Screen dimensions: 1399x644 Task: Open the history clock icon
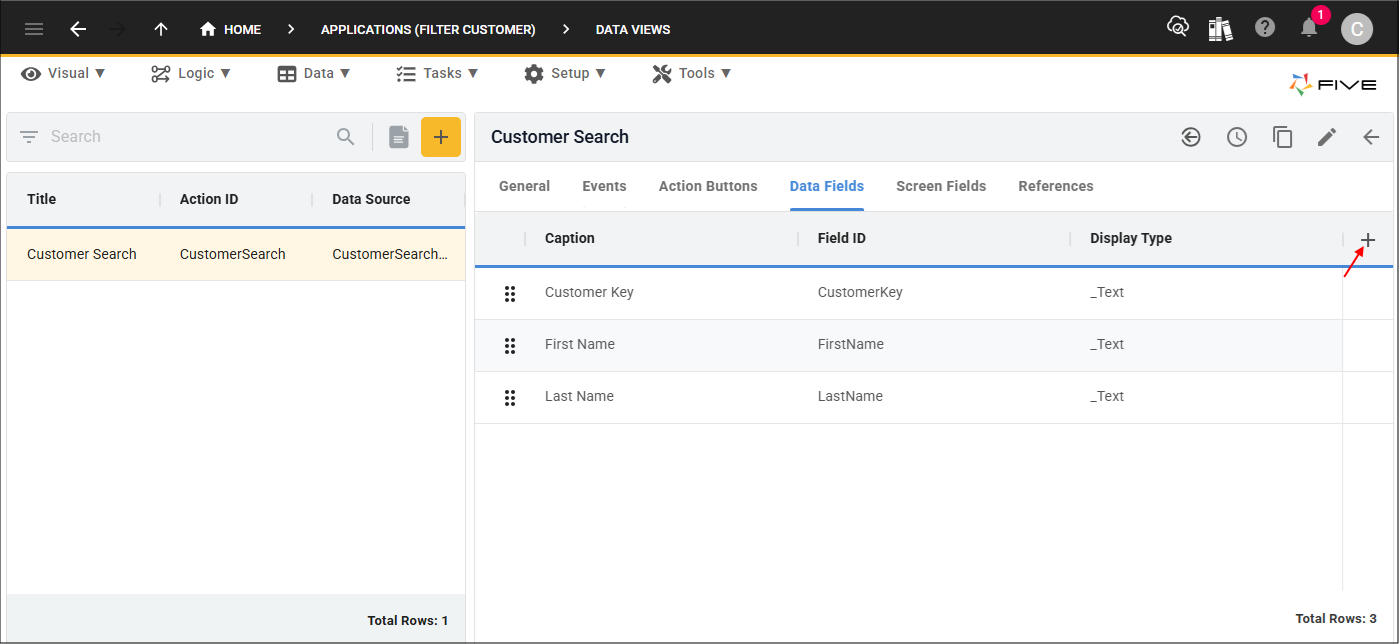click(1237, 137)
